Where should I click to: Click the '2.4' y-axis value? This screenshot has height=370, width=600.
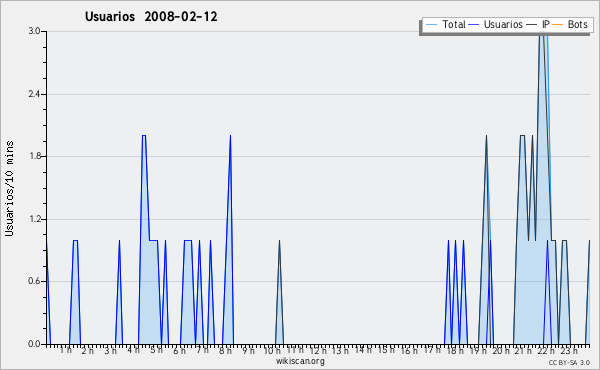[34, 94]
